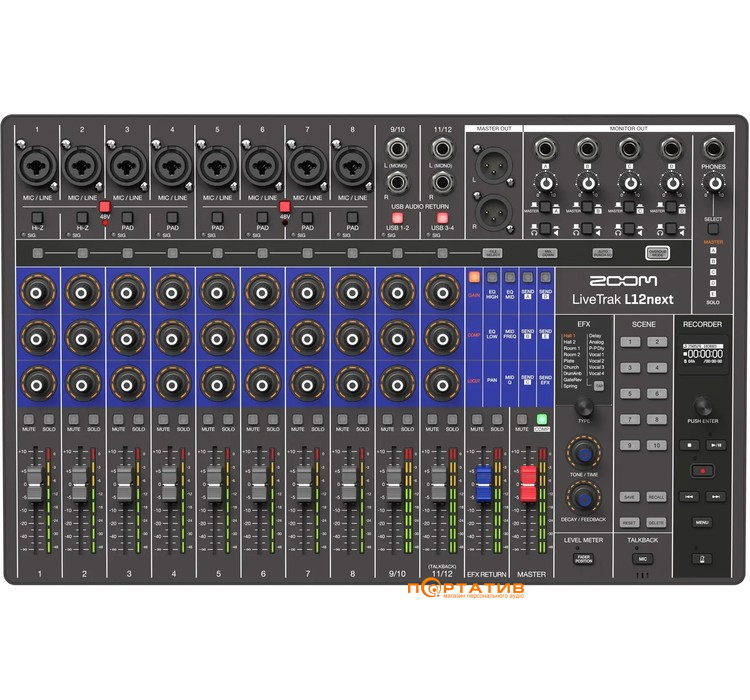This screenshot has width=750, height=700.
Task: Click the EFX DECAY / FEEDBACK knob
Action: (584, 499)
